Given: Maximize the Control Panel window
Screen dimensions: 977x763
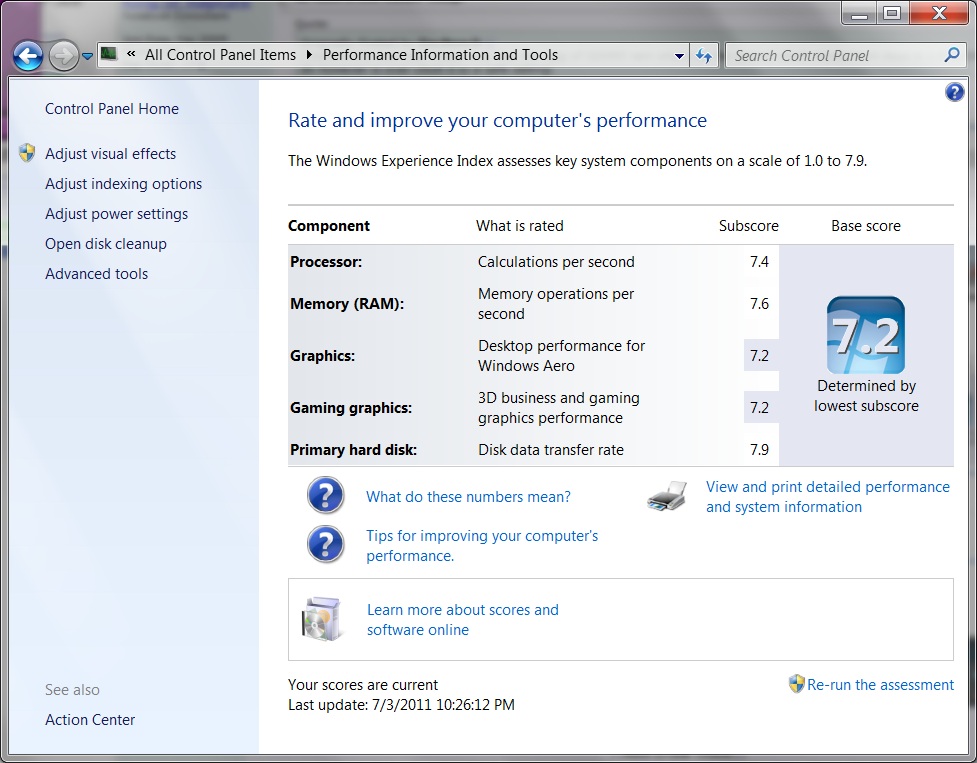Looking at the screenshot, I should (892, 13).
